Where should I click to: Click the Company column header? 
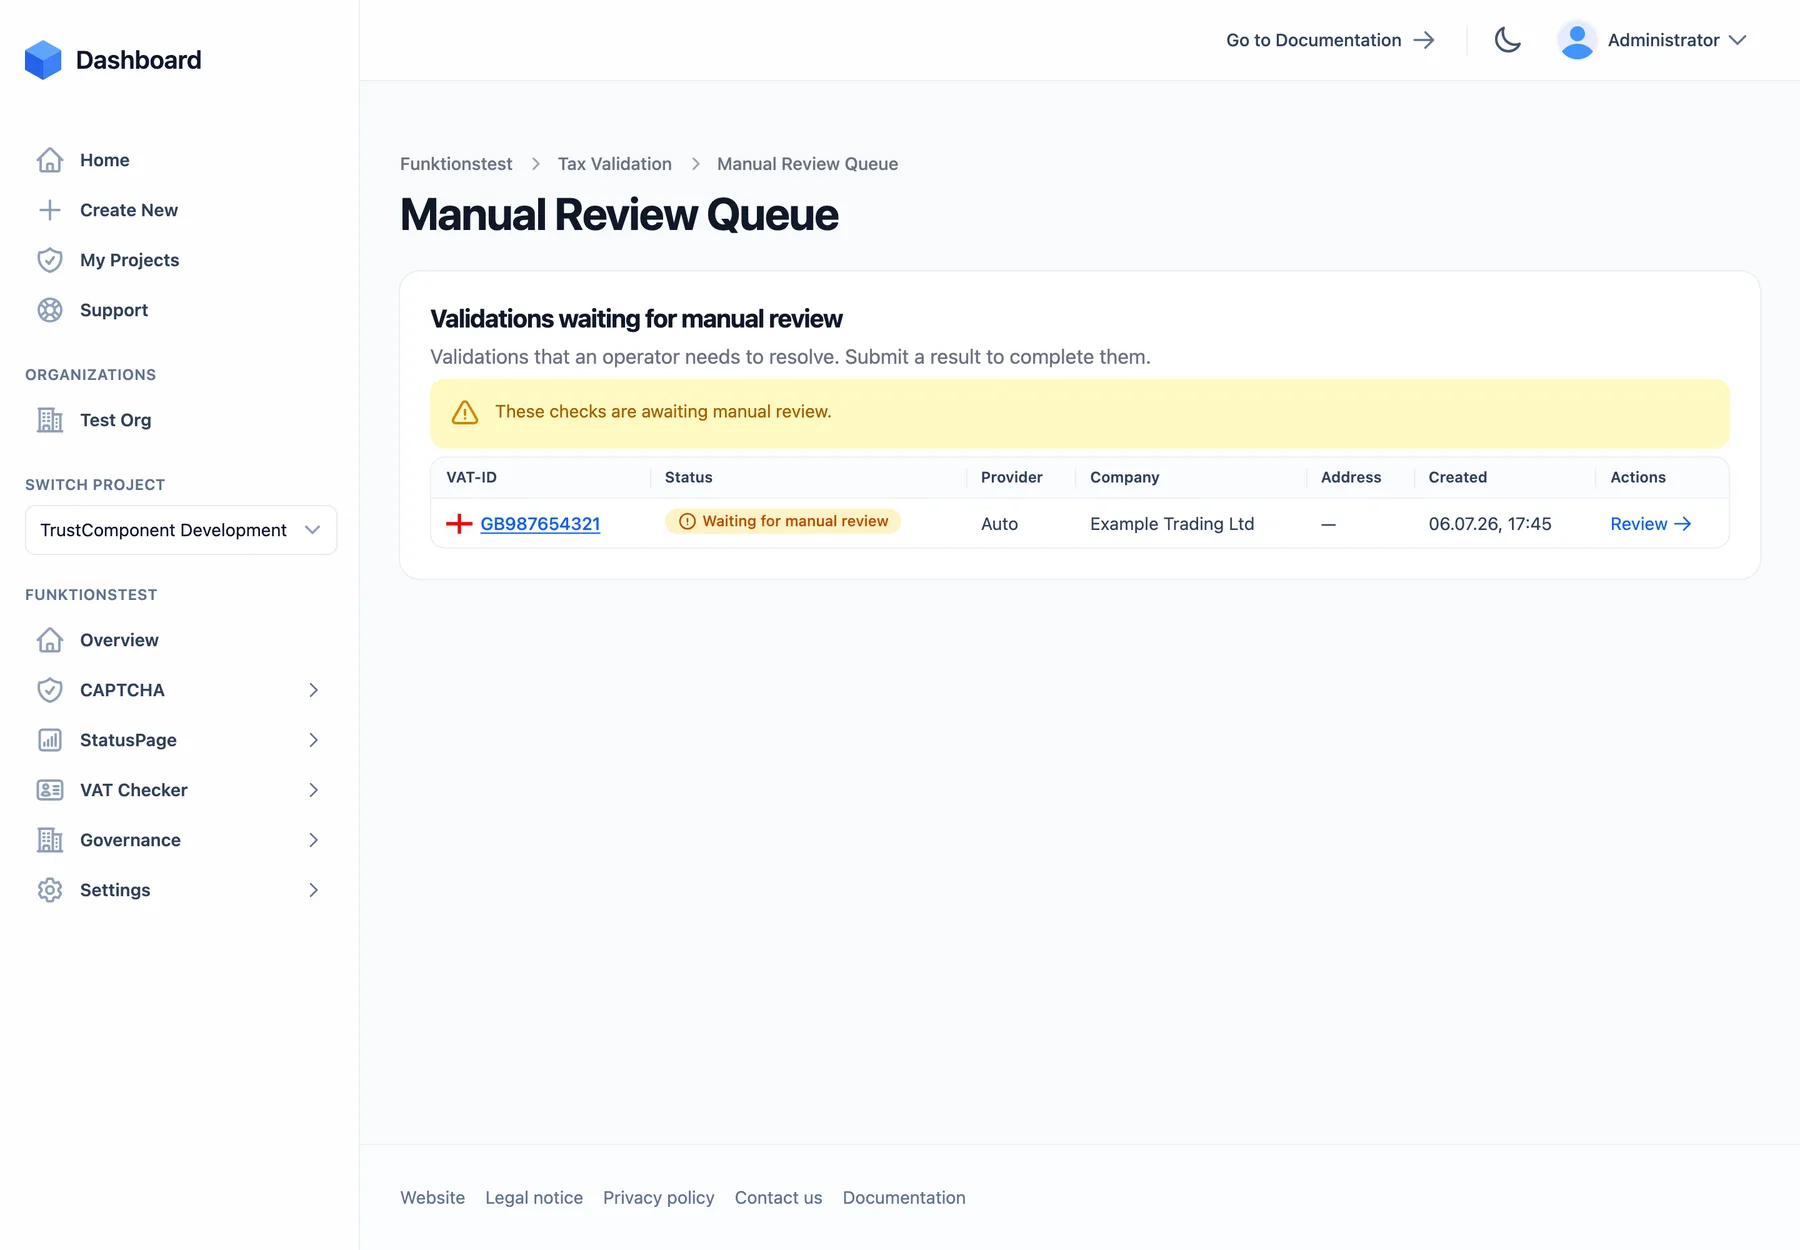point(1125,478)
